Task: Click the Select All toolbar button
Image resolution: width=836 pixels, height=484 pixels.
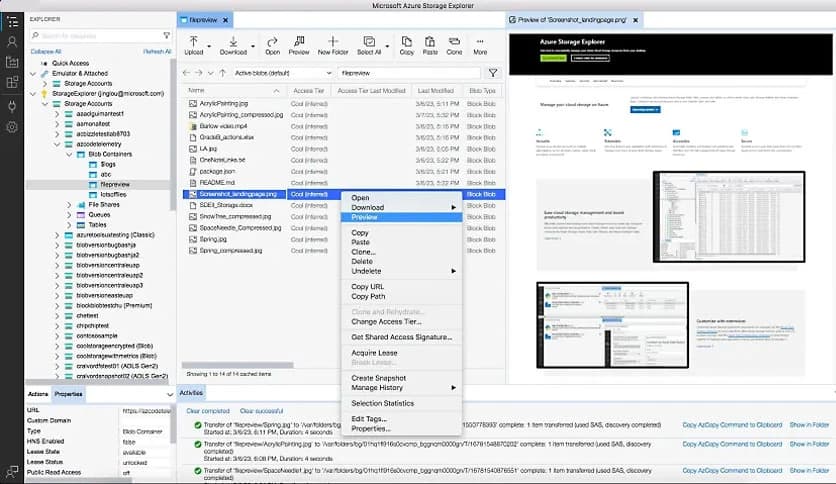Action: pyautogui.click(x=369, y=46)
